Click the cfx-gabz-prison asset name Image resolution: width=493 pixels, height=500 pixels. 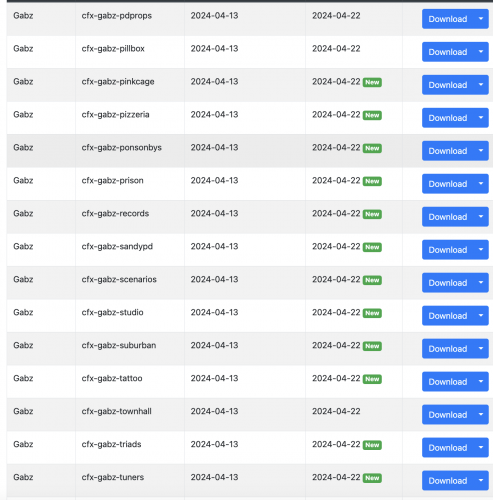tap(112, 181)
